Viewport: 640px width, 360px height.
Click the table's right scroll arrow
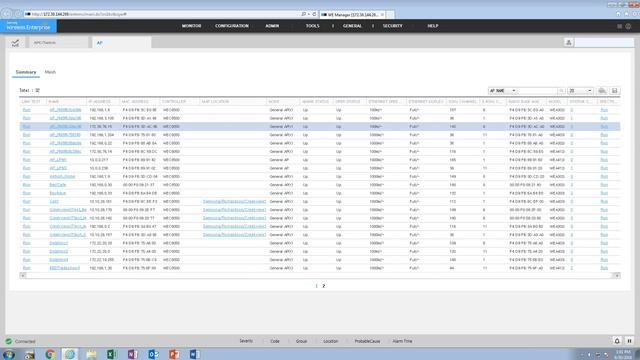[x=617, y=276]
